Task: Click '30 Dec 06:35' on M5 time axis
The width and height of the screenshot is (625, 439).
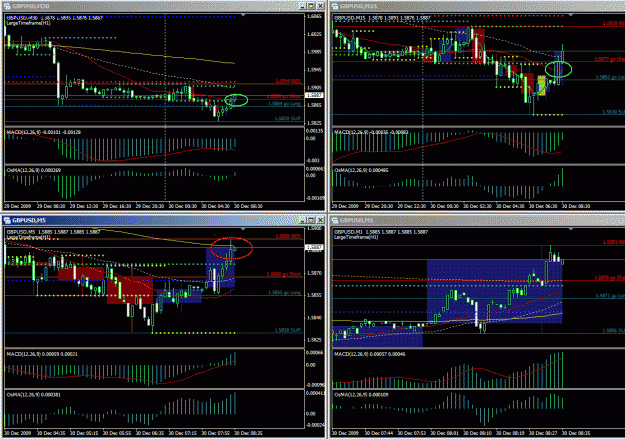Action: pyautogui.click(x=150, y=433)
